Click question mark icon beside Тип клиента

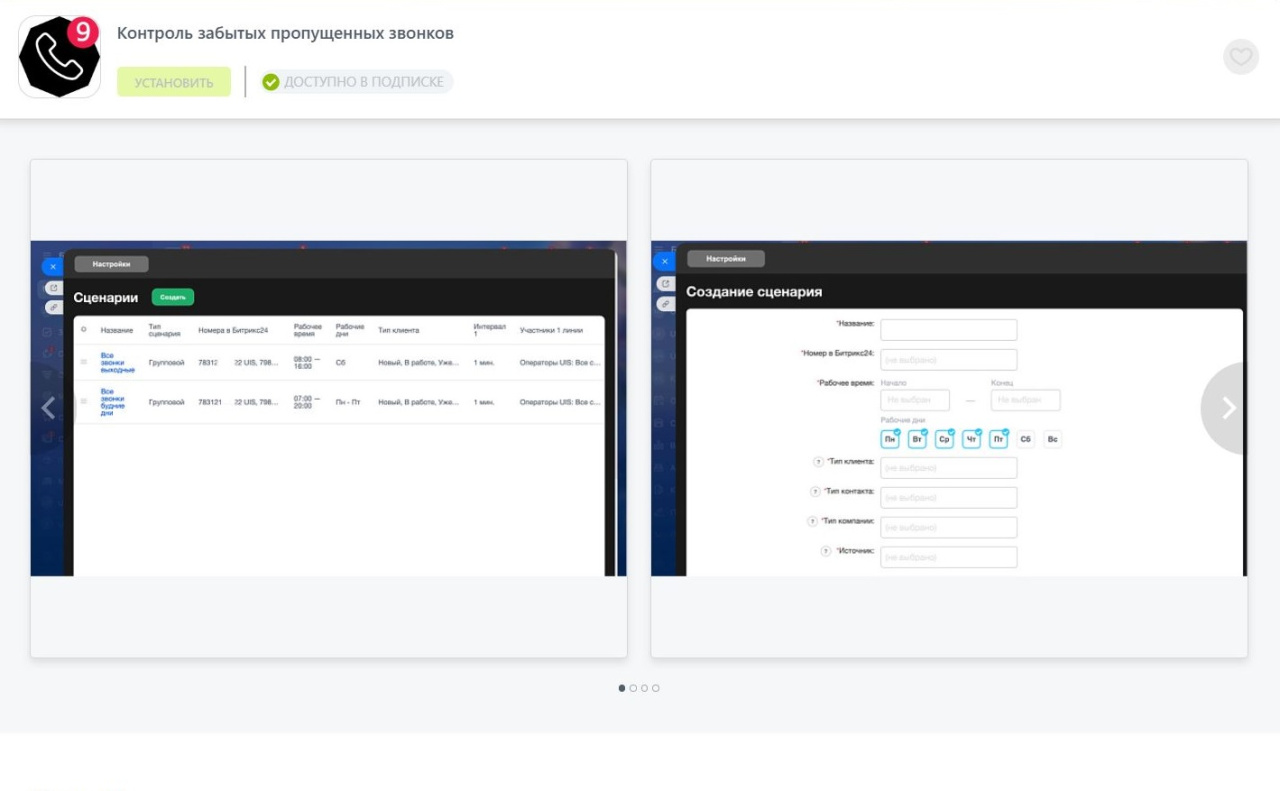tap(818, 462)
